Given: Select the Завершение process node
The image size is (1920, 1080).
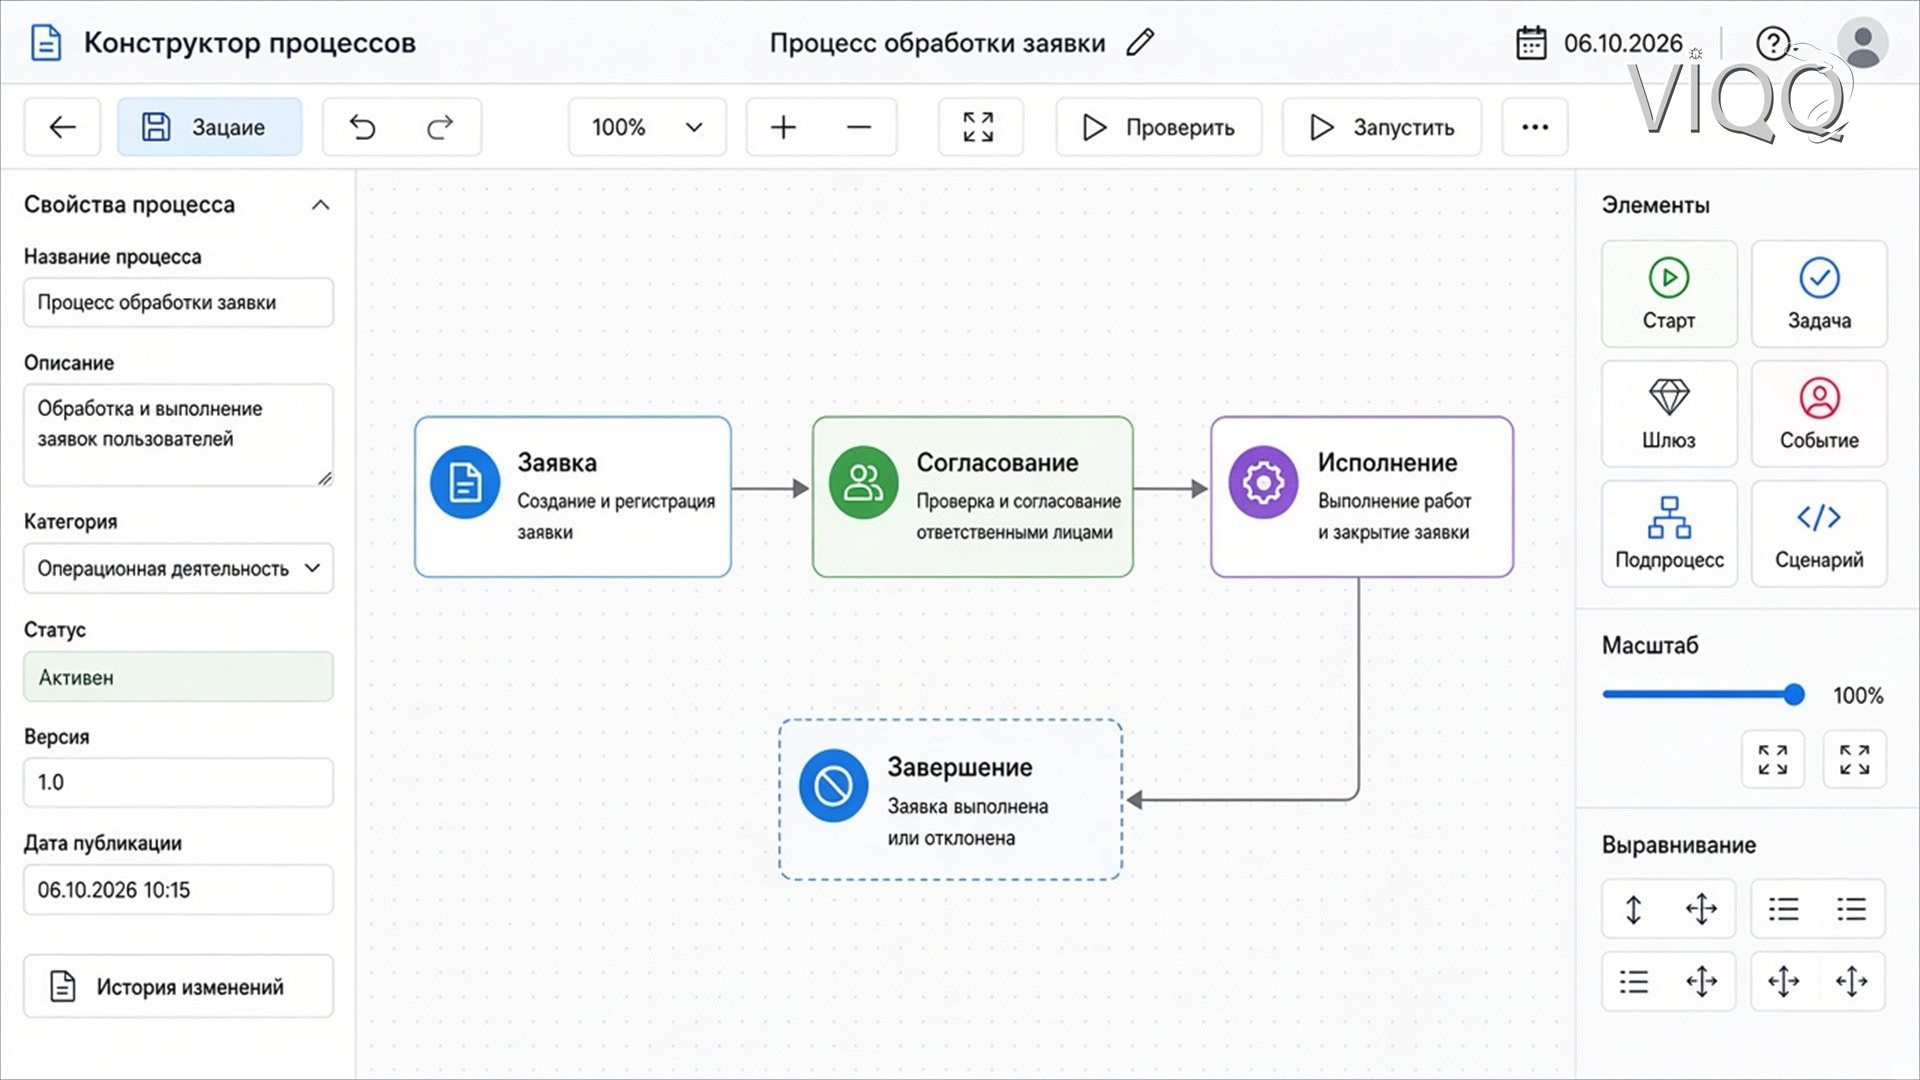Looking at the screenshot, I should click(x=951, y=800).
